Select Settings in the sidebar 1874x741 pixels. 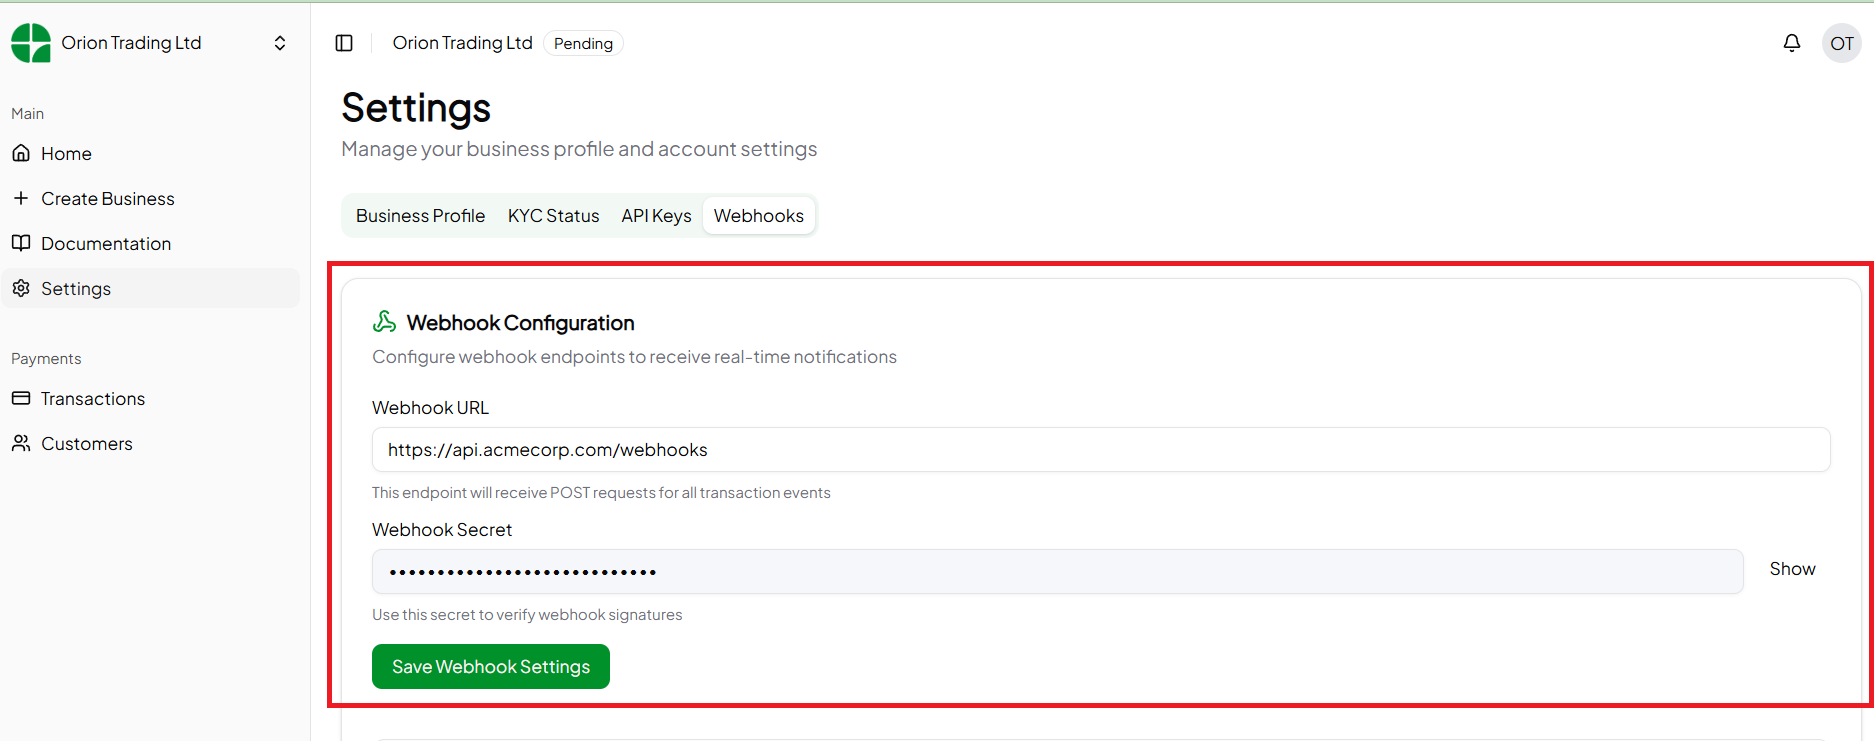coord(151,288)
